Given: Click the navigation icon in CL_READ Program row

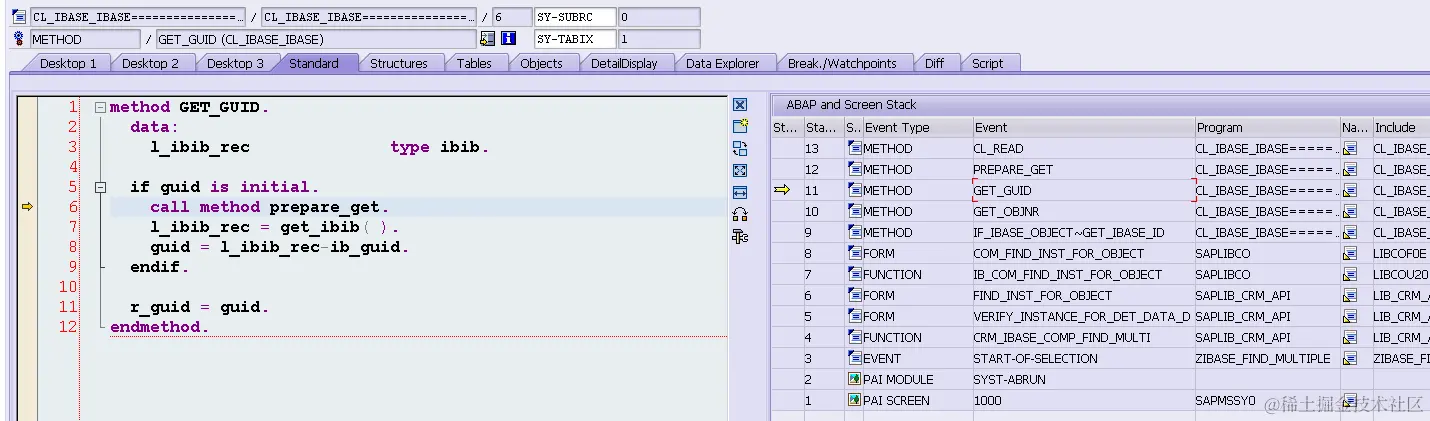Looking at the screenshot, I should click(1350, 148).
